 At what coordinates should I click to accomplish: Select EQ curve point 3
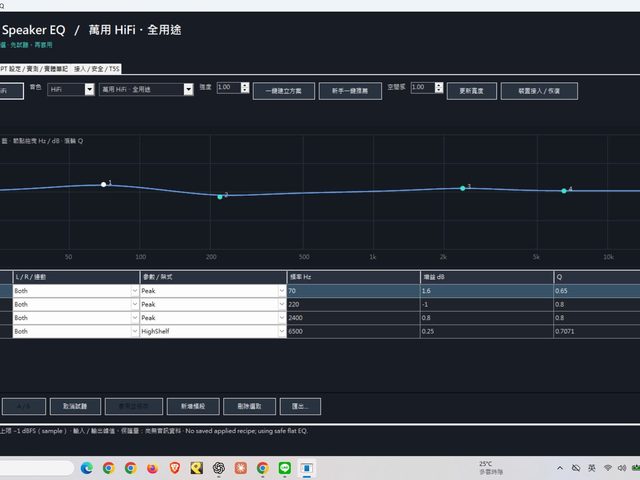click(462, 188)
